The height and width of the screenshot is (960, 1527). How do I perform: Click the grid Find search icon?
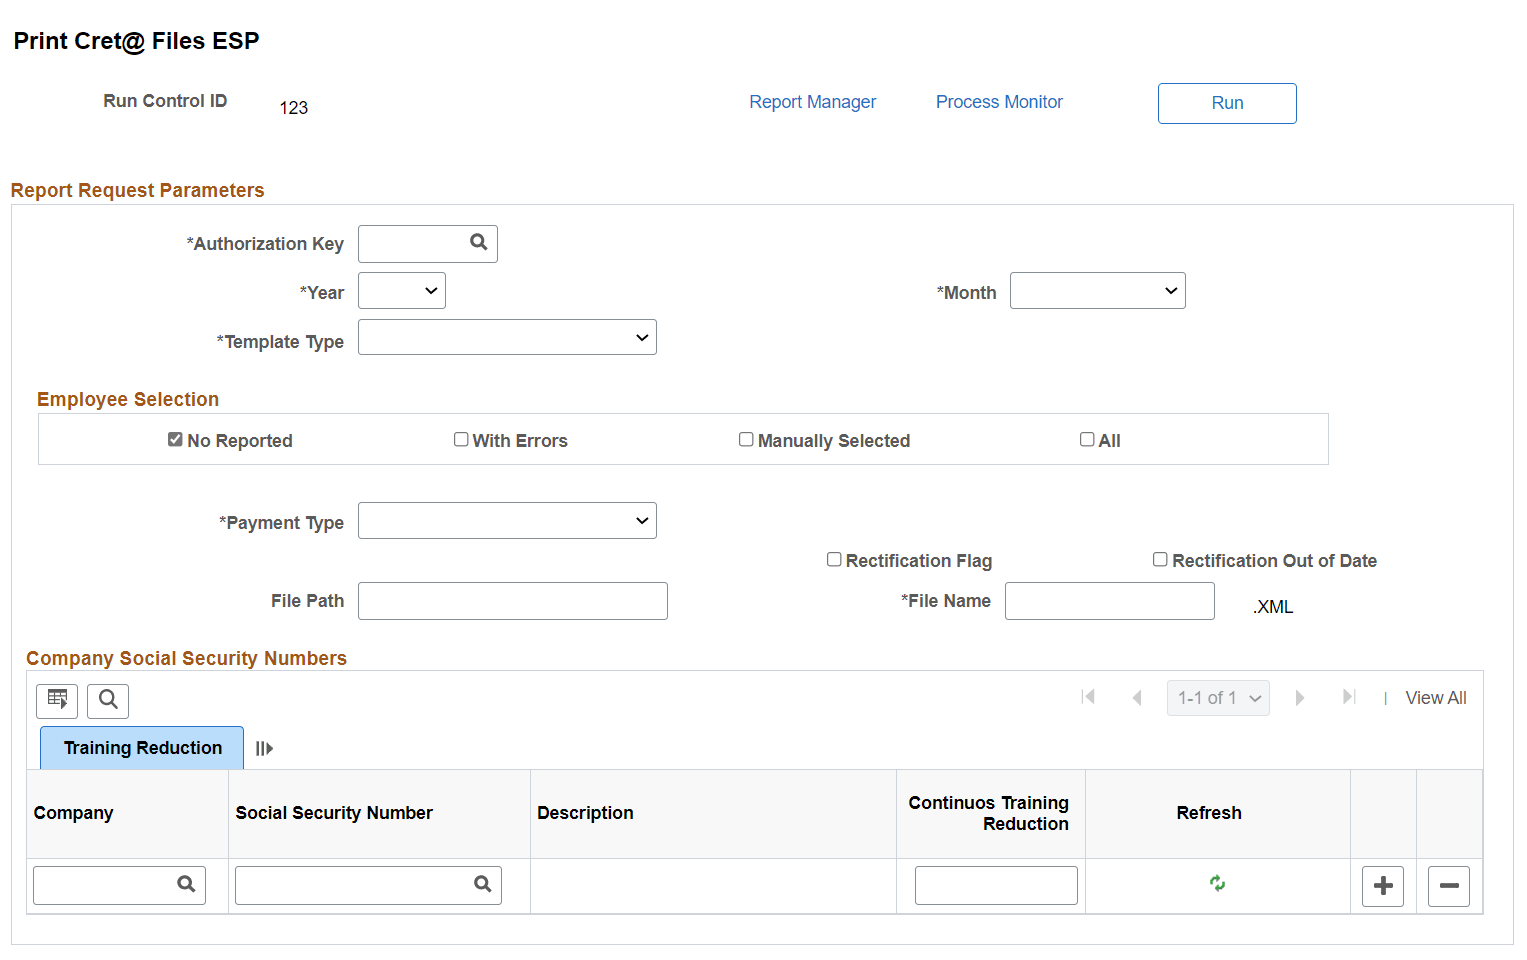click(108, 700)
